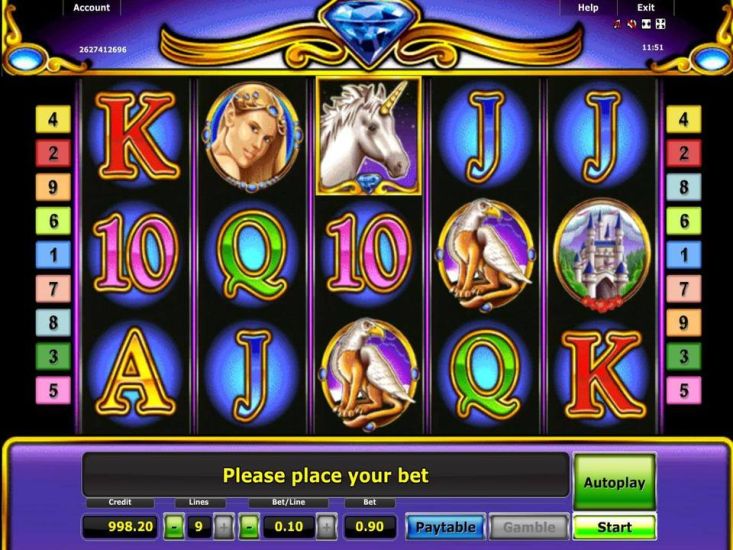Click the Exit option
Screen dimensions: 733x550
pyautogui.click(x=646, y=7)
